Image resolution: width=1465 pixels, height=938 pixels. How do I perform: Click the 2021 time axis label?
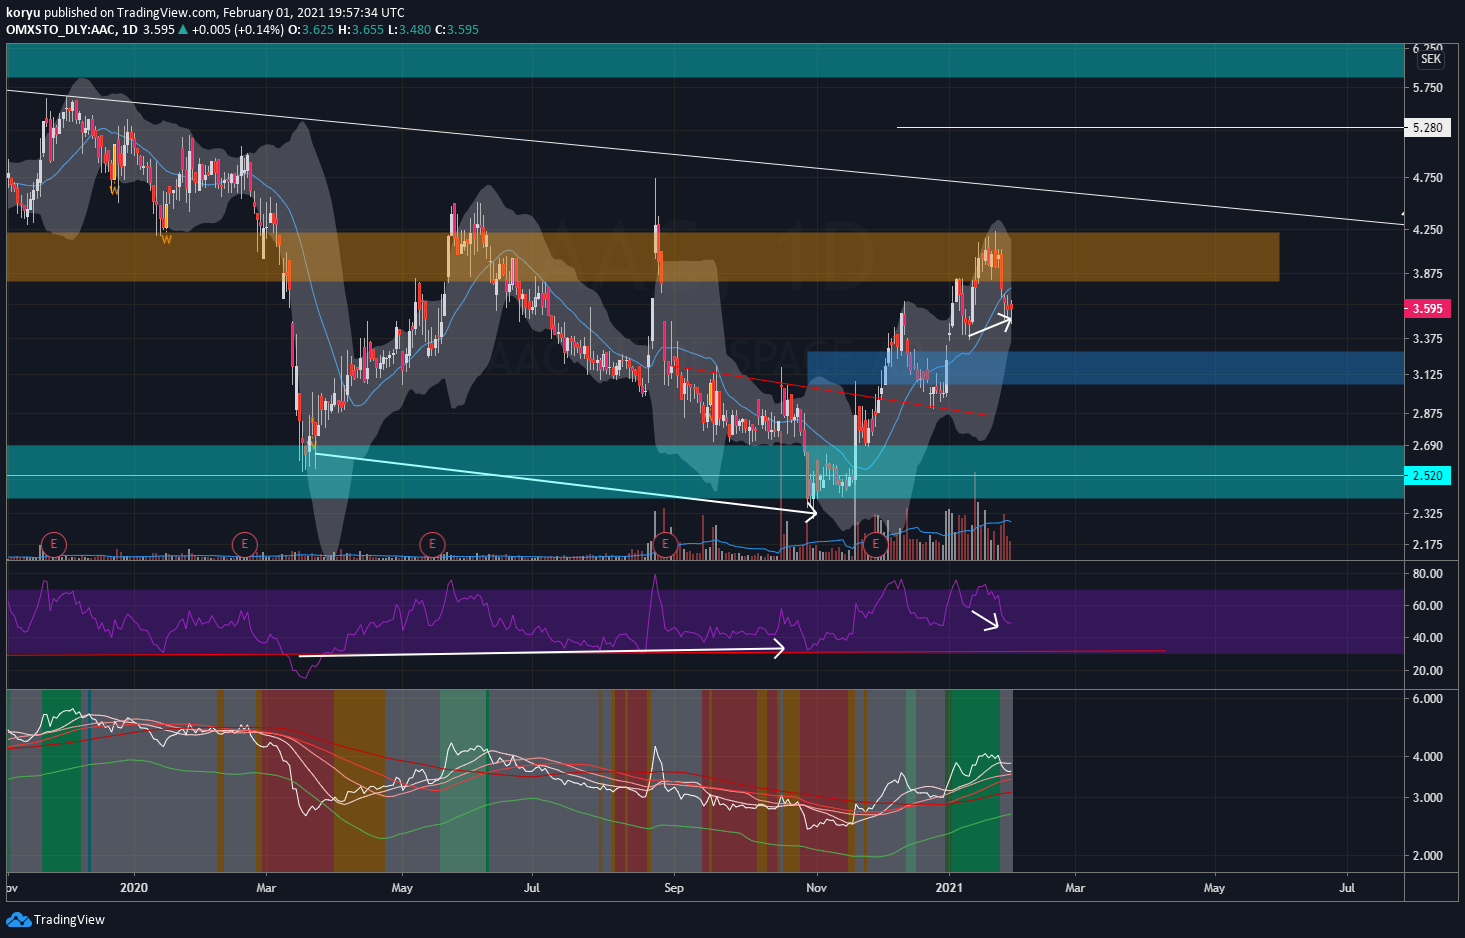[948, 887]
